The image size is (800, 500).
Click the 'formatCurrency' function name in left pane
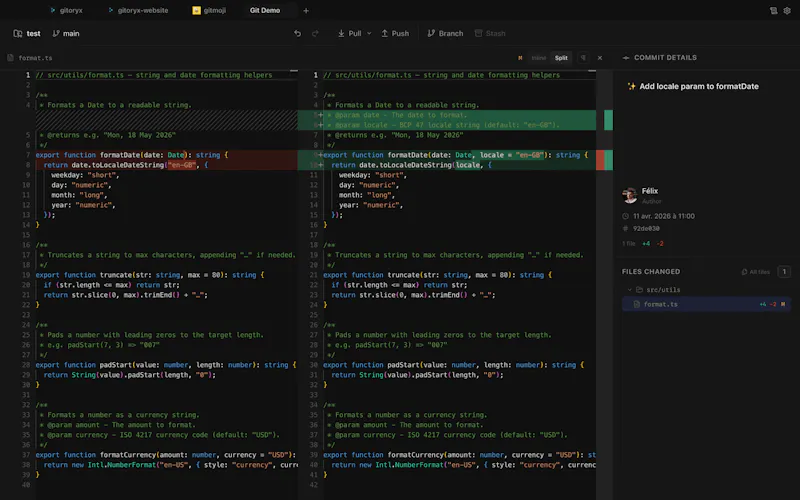coord(128,455)
